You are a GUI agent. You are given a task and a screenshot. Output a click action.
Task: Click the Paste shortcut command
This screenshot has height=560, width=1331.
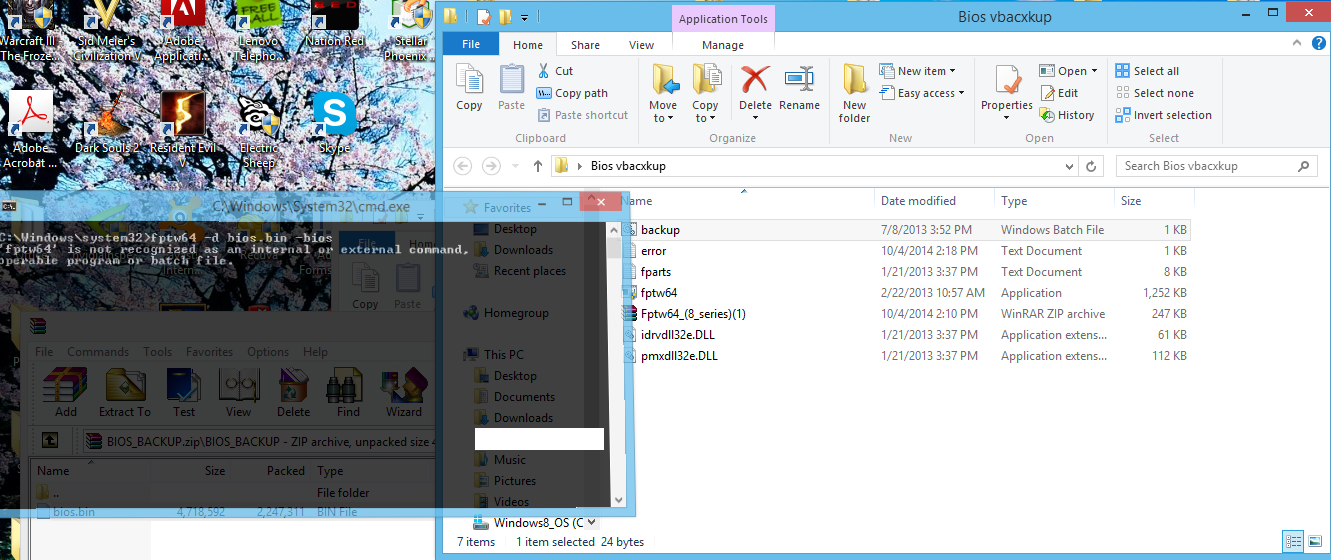582,115
